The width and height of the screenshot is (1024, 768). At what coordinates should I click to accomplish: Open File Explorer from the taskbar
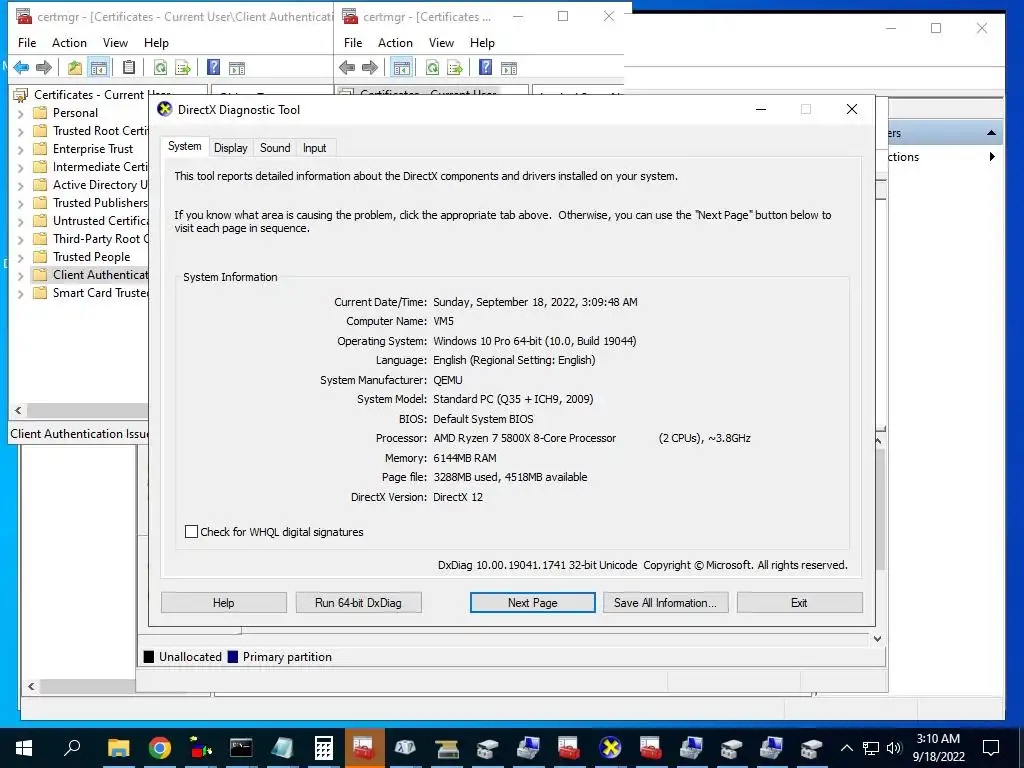tap(118, 748)
